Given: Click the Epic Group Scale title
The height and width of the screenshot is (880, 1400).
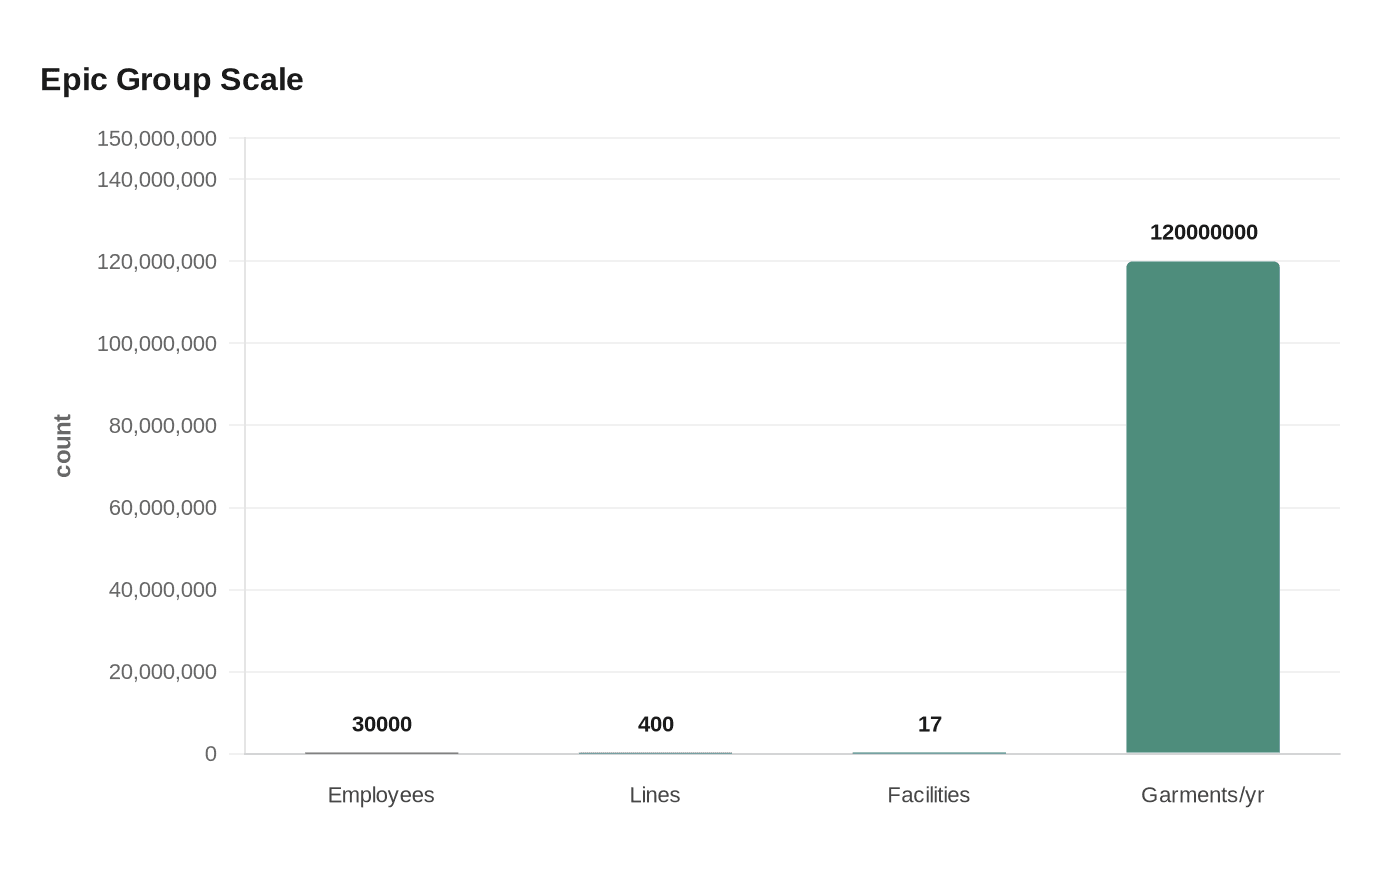Looking at the screenshot, I should click(172, 79).
